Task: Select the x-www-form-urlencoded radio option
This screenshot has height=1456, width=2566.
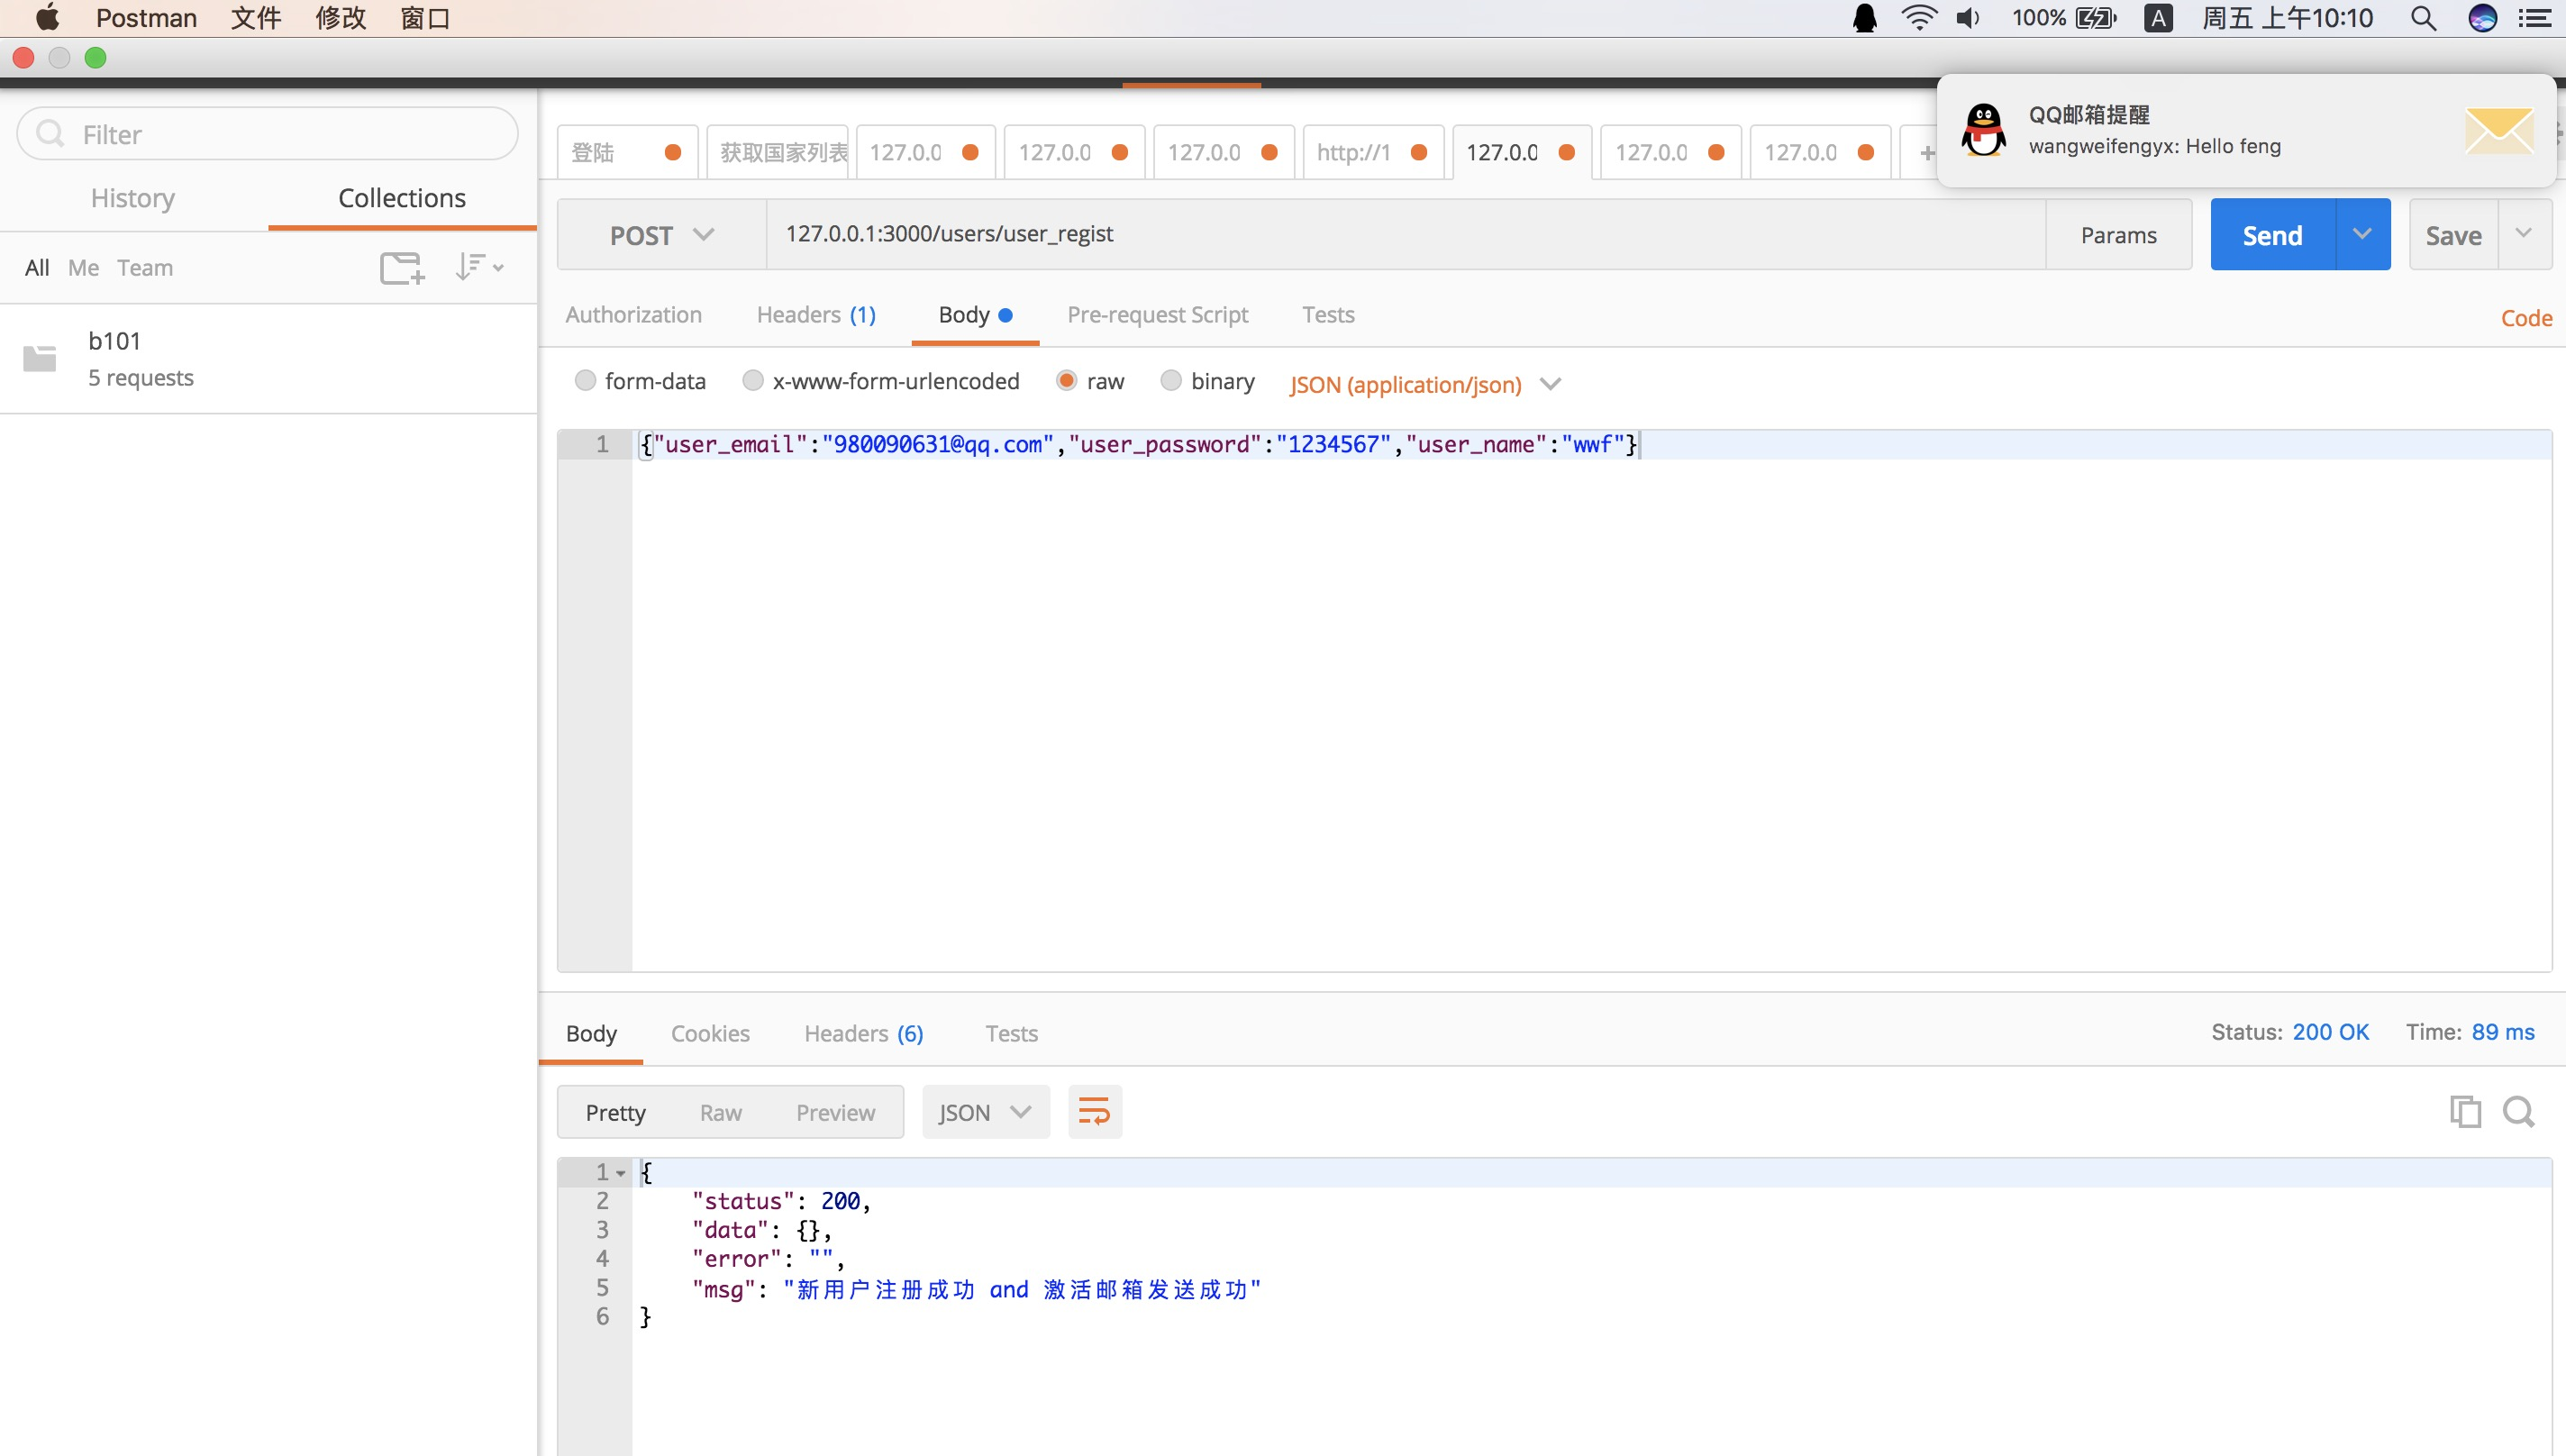Action: pyautogui.click(x=753, y=381)
